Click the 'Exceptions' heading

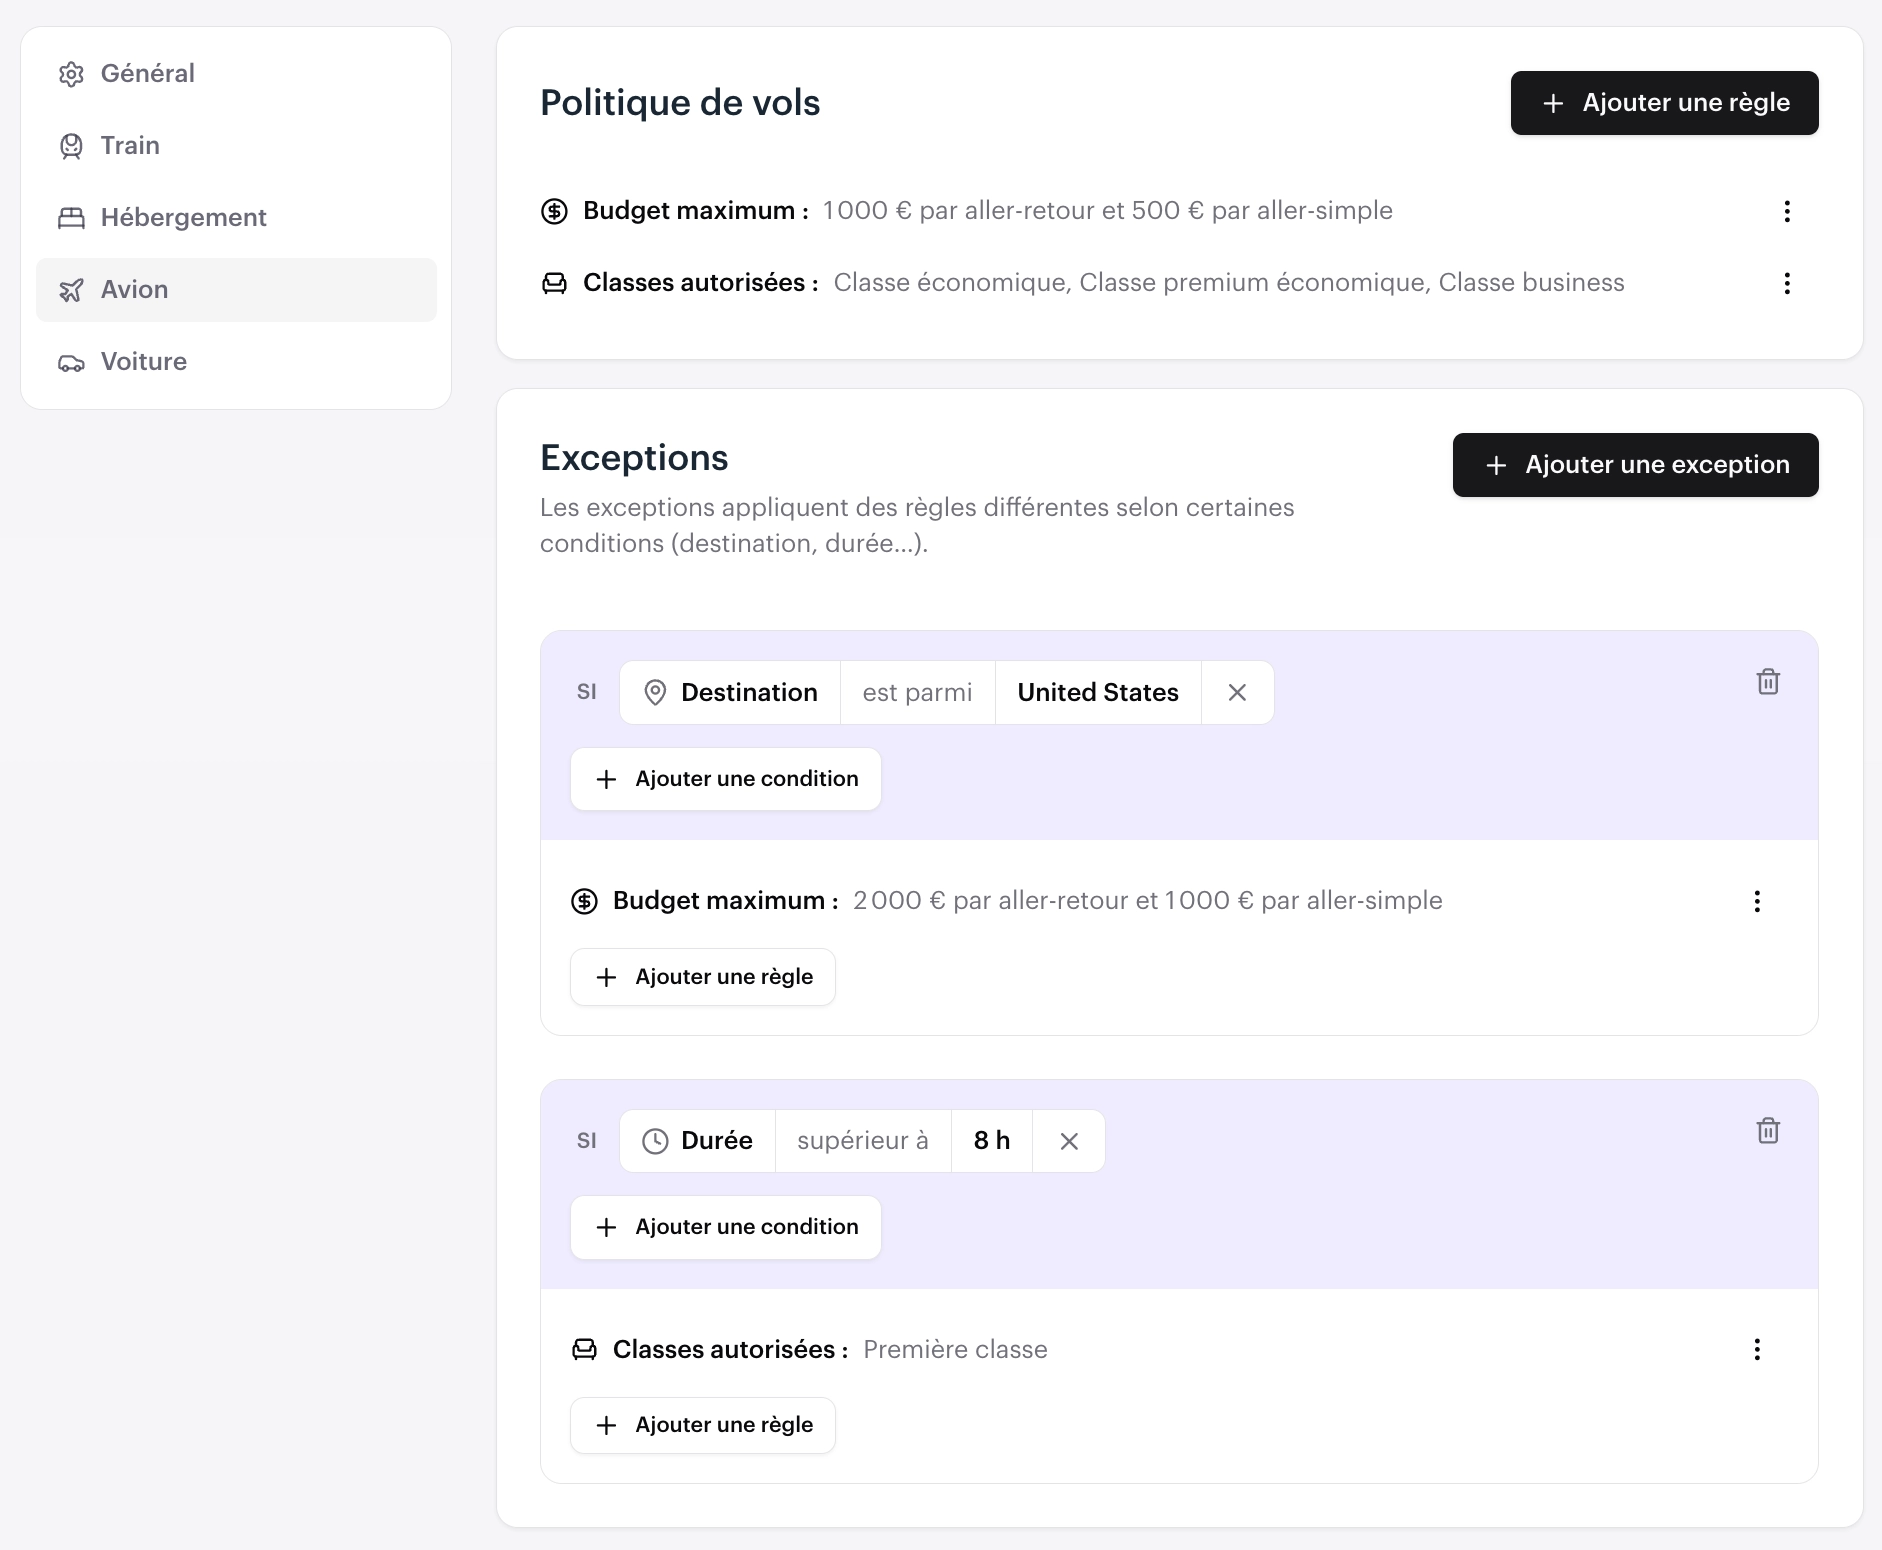(634, 458)
